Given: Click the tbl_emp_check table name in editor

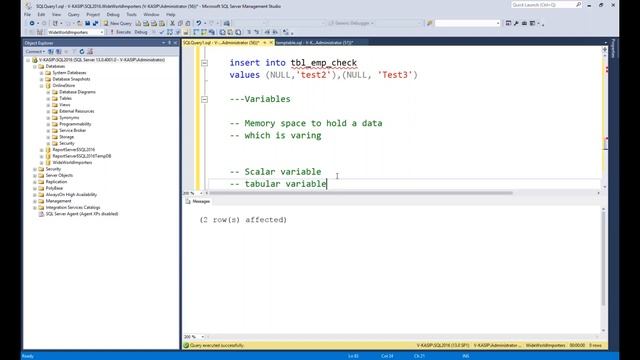Looking at the screenshot, I should pos(324,63).
